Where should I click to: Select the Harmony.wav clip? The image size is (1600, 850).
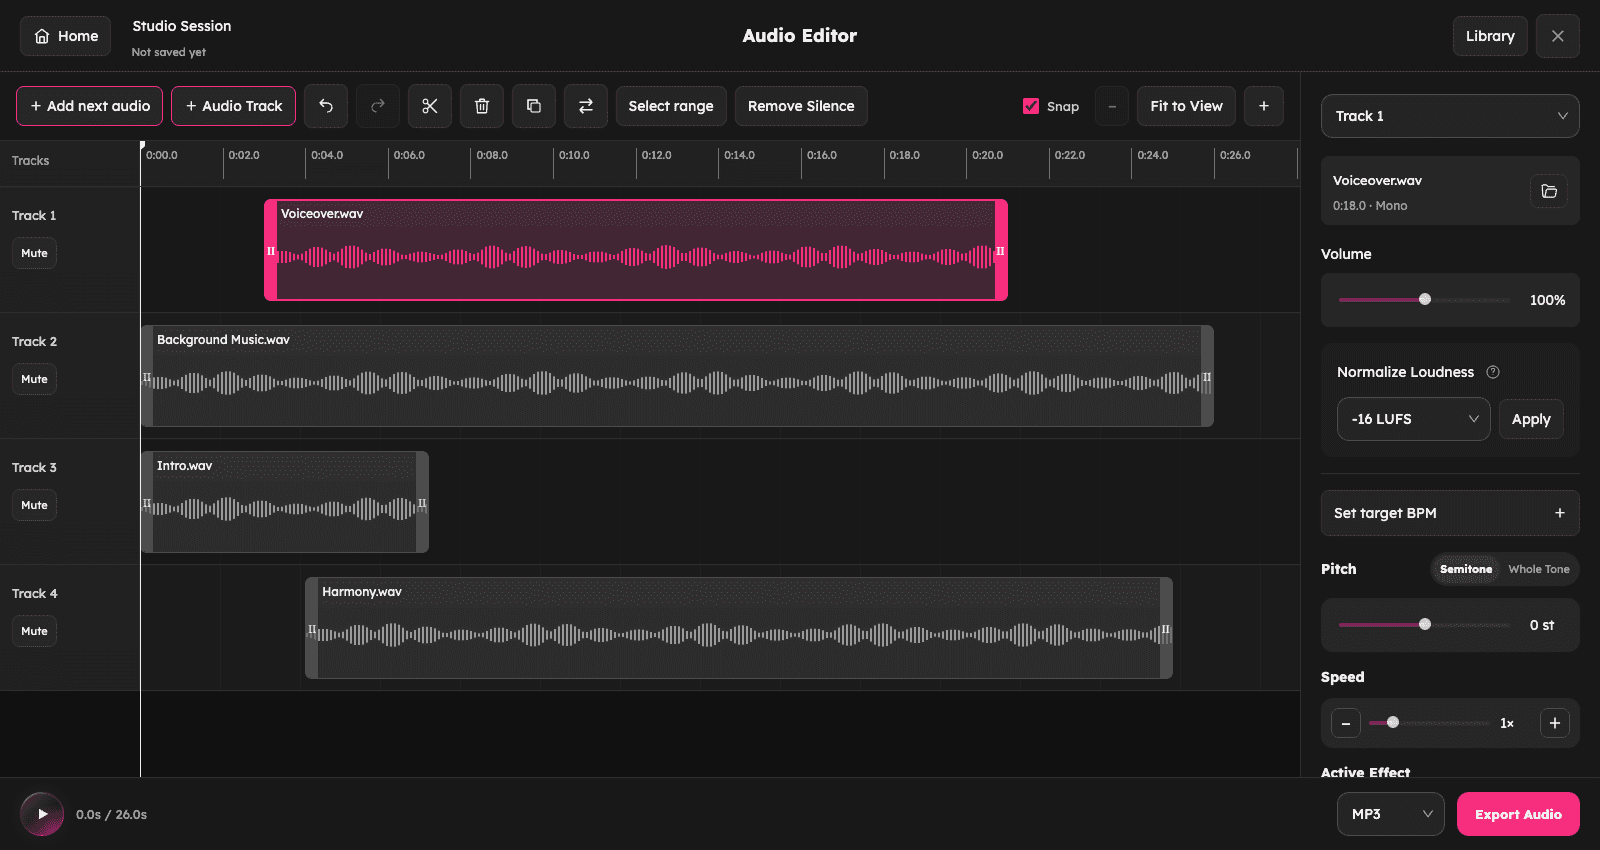(739, 628)
